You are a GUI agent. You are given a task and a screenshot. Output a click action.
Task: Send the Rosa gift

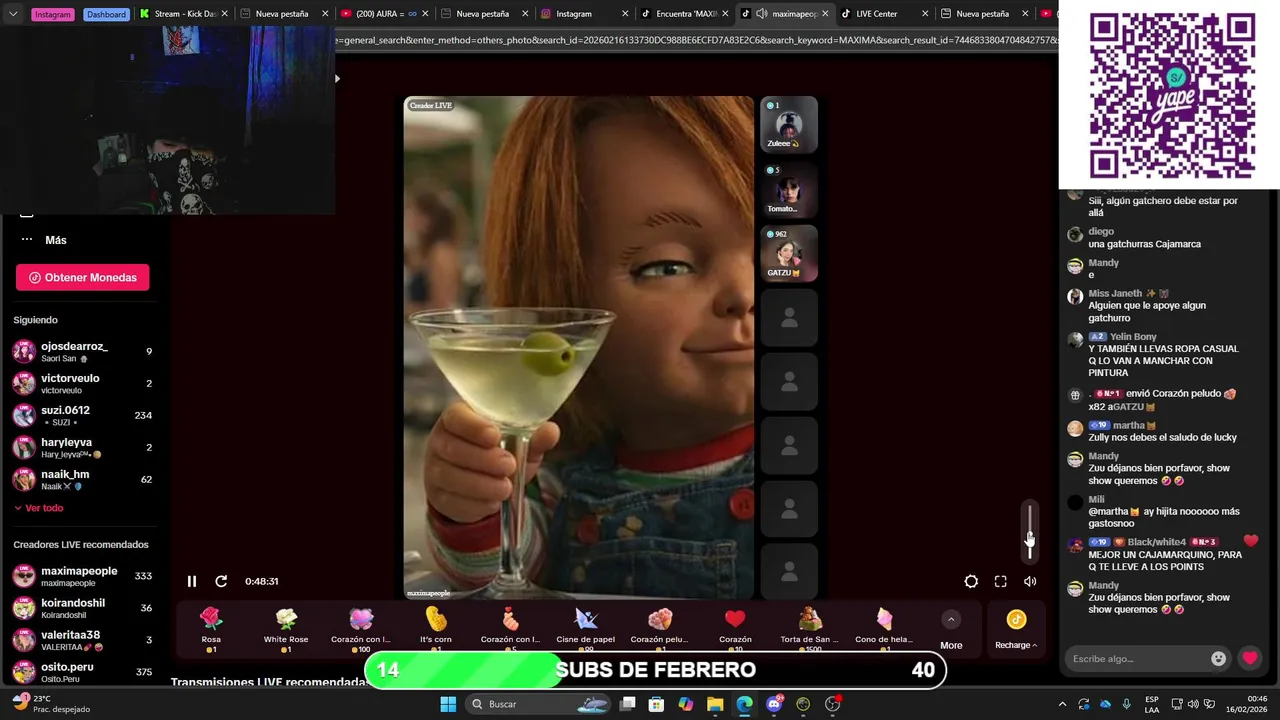click(x=211, y=628)
